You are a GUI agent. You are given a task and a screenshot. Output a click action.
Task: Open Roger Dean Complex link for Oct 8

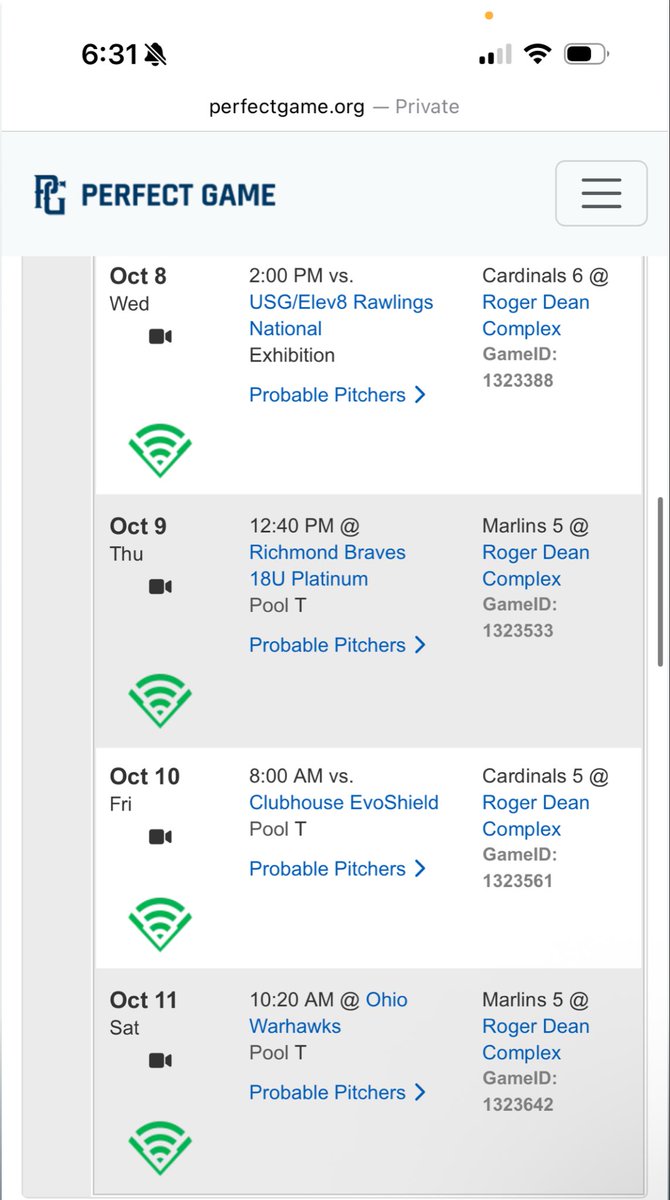[536, 315]
